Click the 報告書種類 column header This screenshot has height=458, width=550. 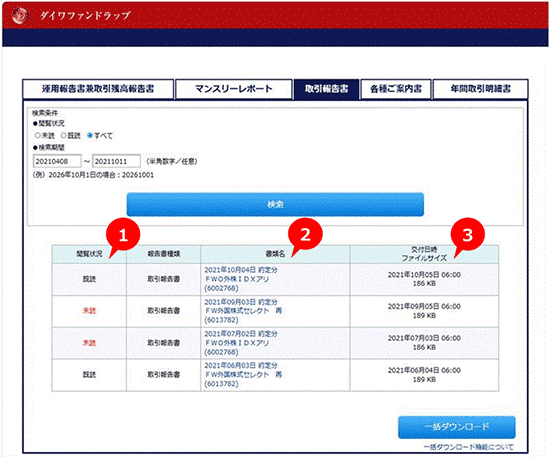163,254
